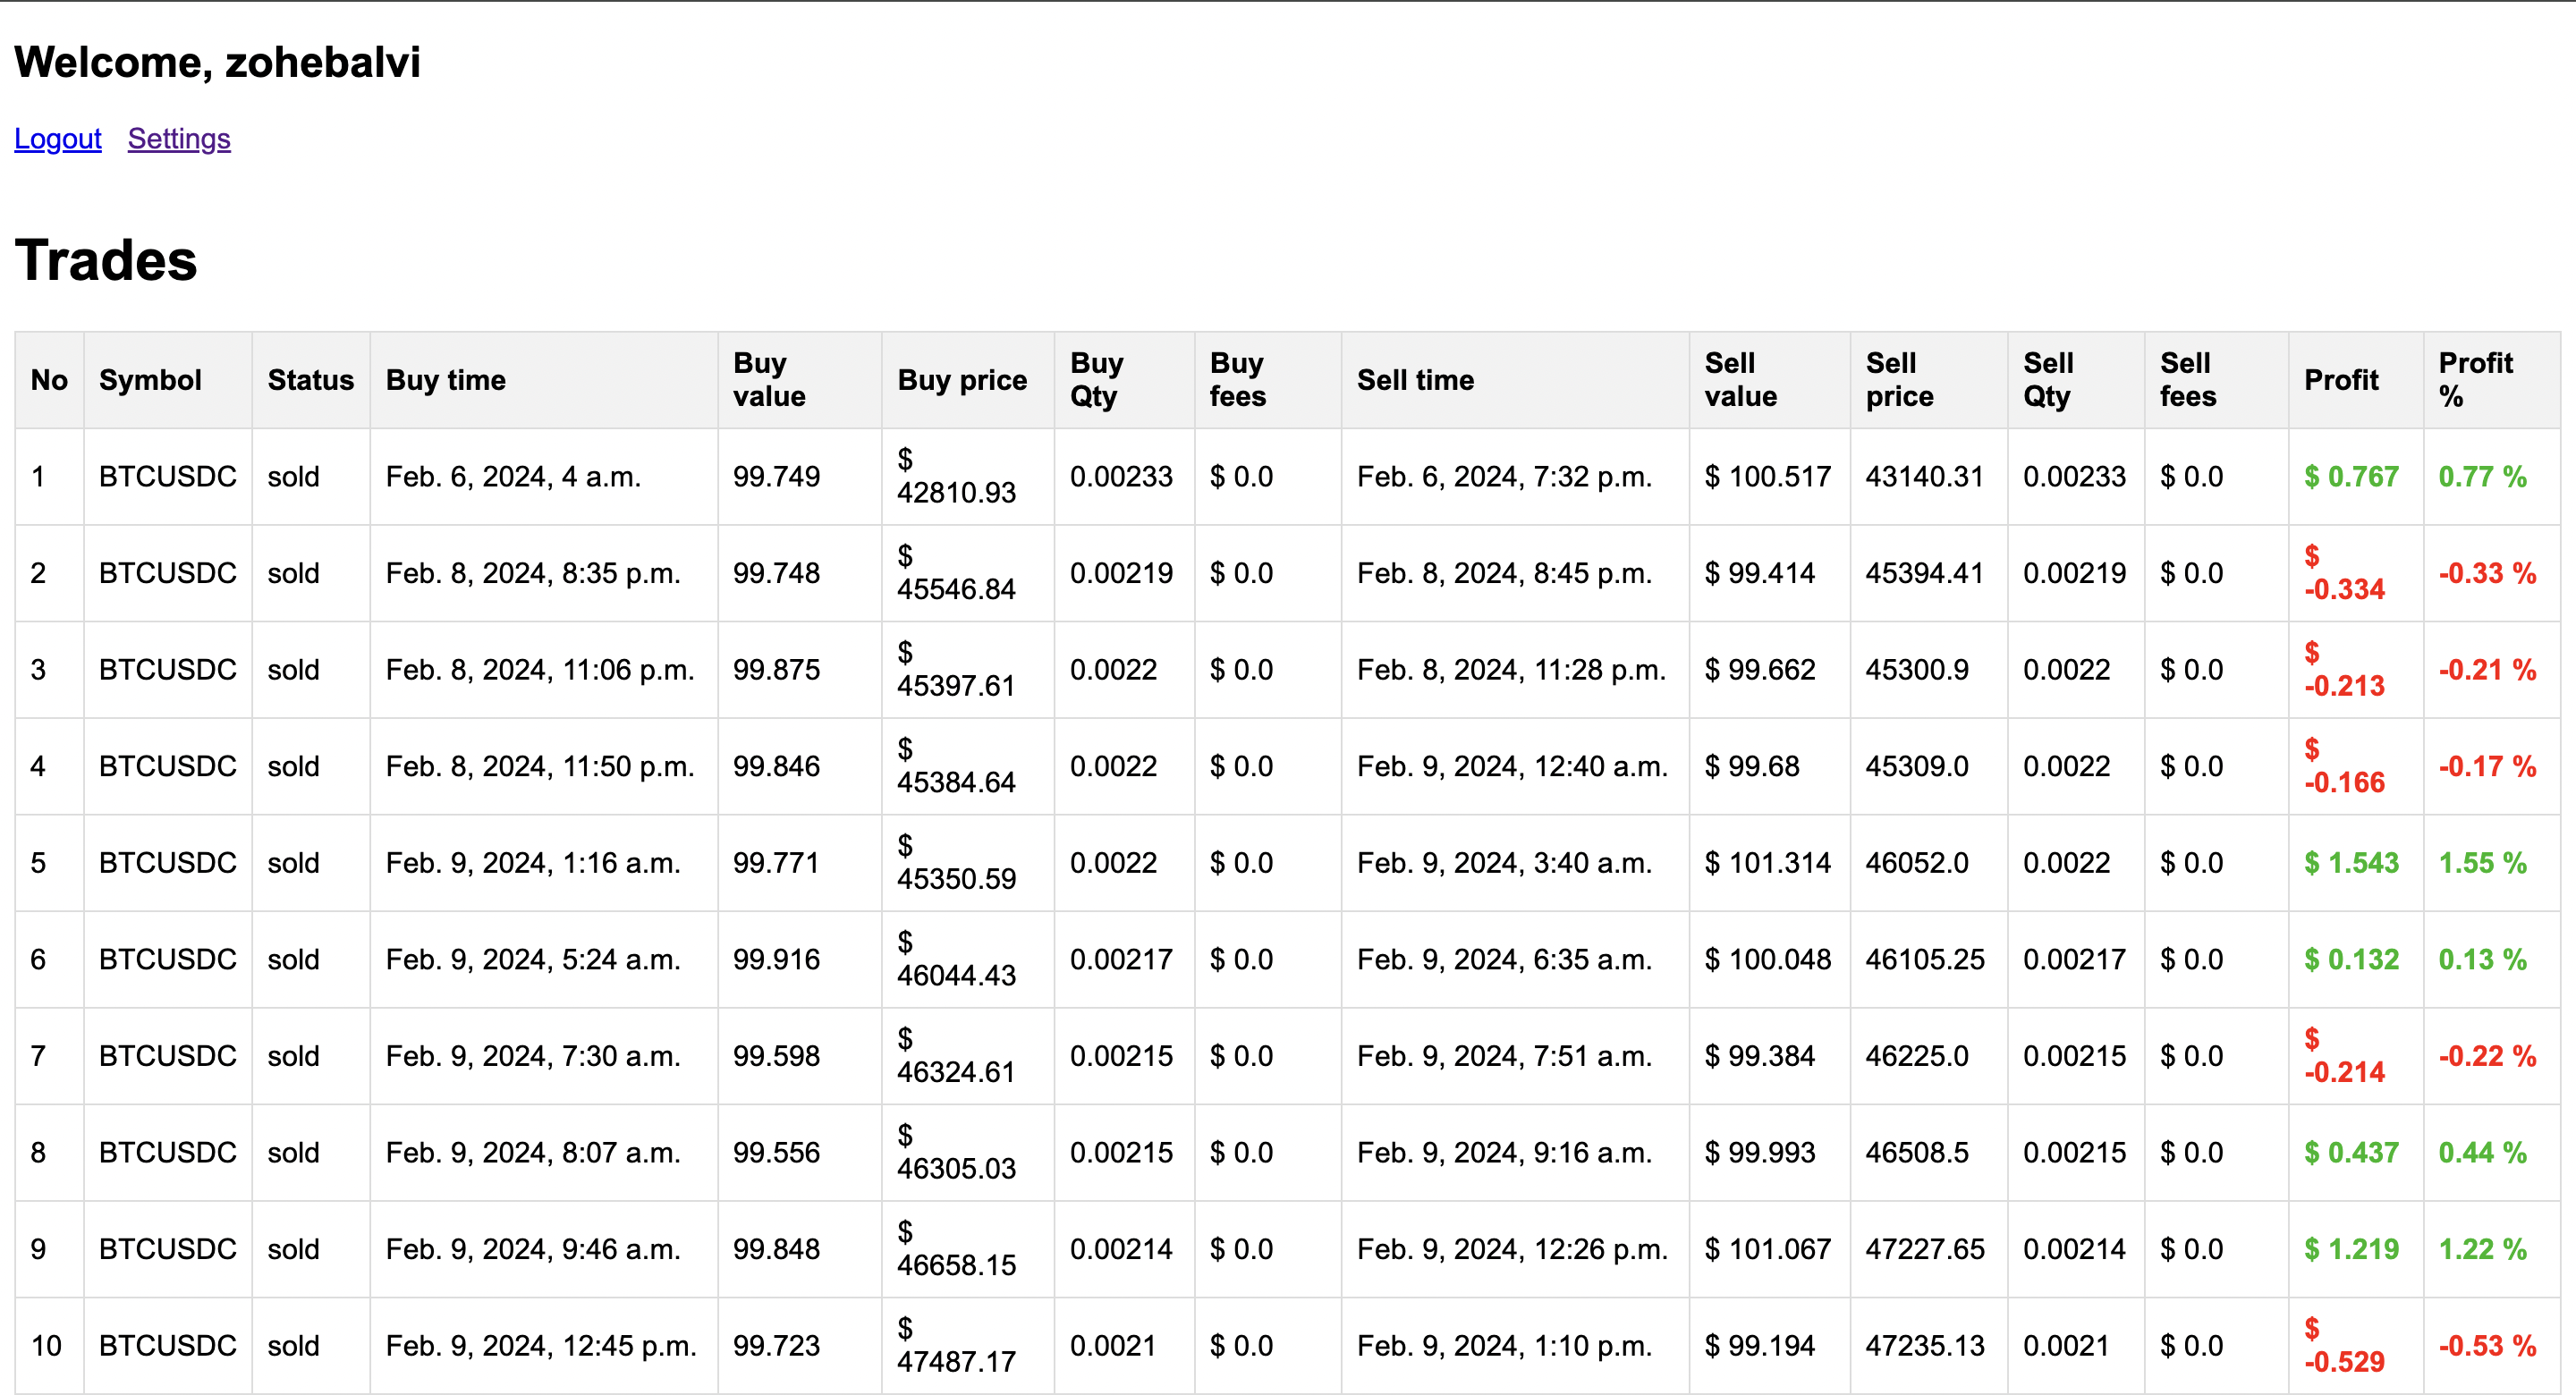Open the Settings link

pyautogui.click(x=179, y=139)
